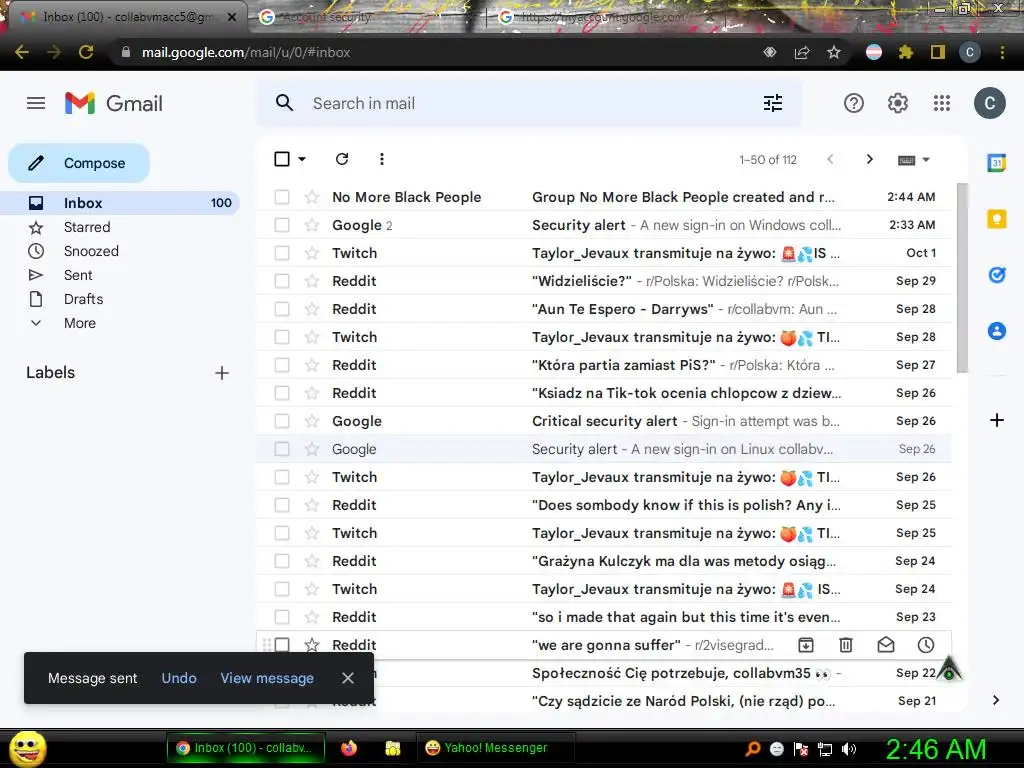Archive the "we are gonna suffer" email
Screen dimensions: 1024x768
pos(806,645)
